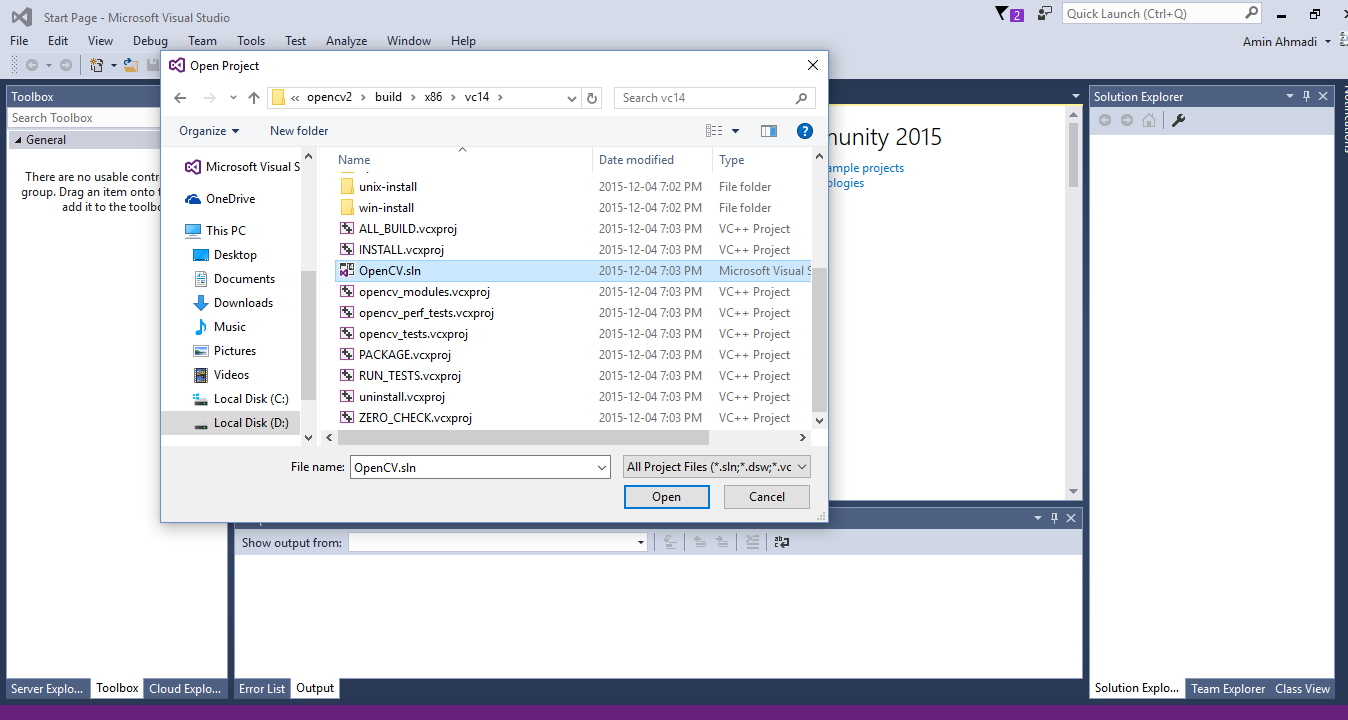
Task: Open the Analyze menu
Action: coord(346,41)
